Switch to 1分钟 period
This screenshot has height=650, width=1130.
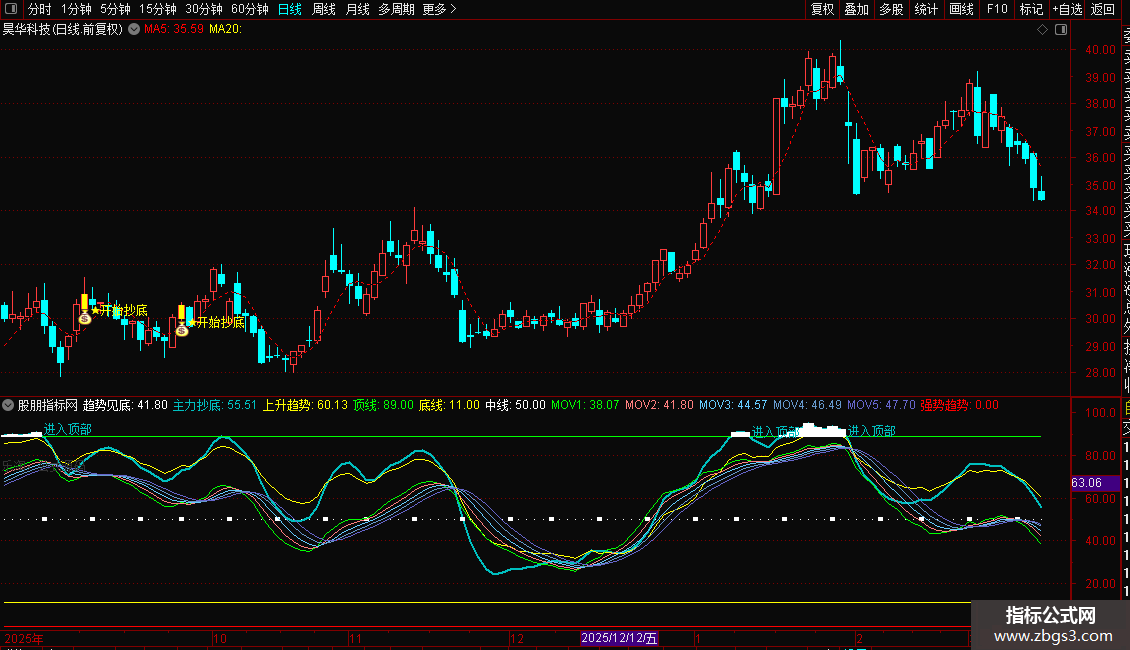pyautogui.click(x=76, y=9)
